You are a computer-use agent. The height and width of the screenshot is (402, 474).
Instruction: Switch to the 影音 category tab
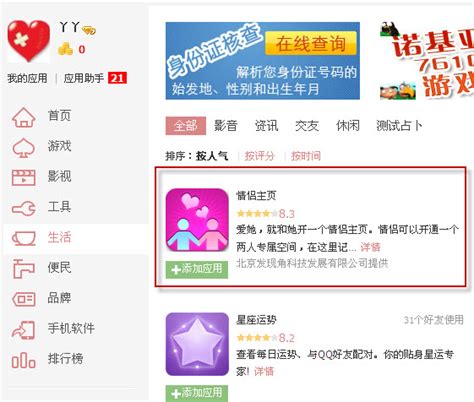226,126
